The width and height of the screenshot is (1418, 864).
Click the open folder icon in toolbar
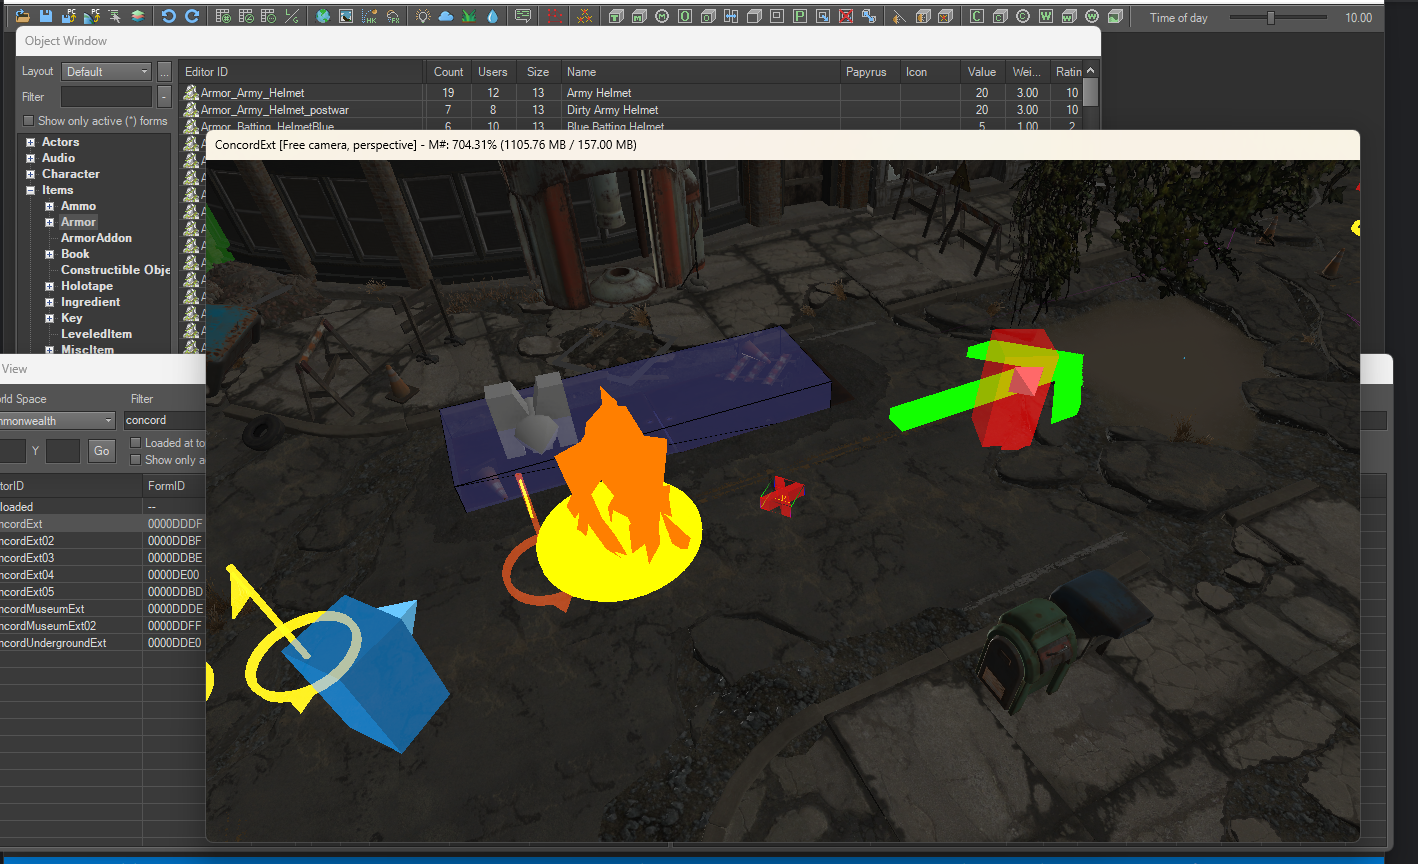[22, 16]
